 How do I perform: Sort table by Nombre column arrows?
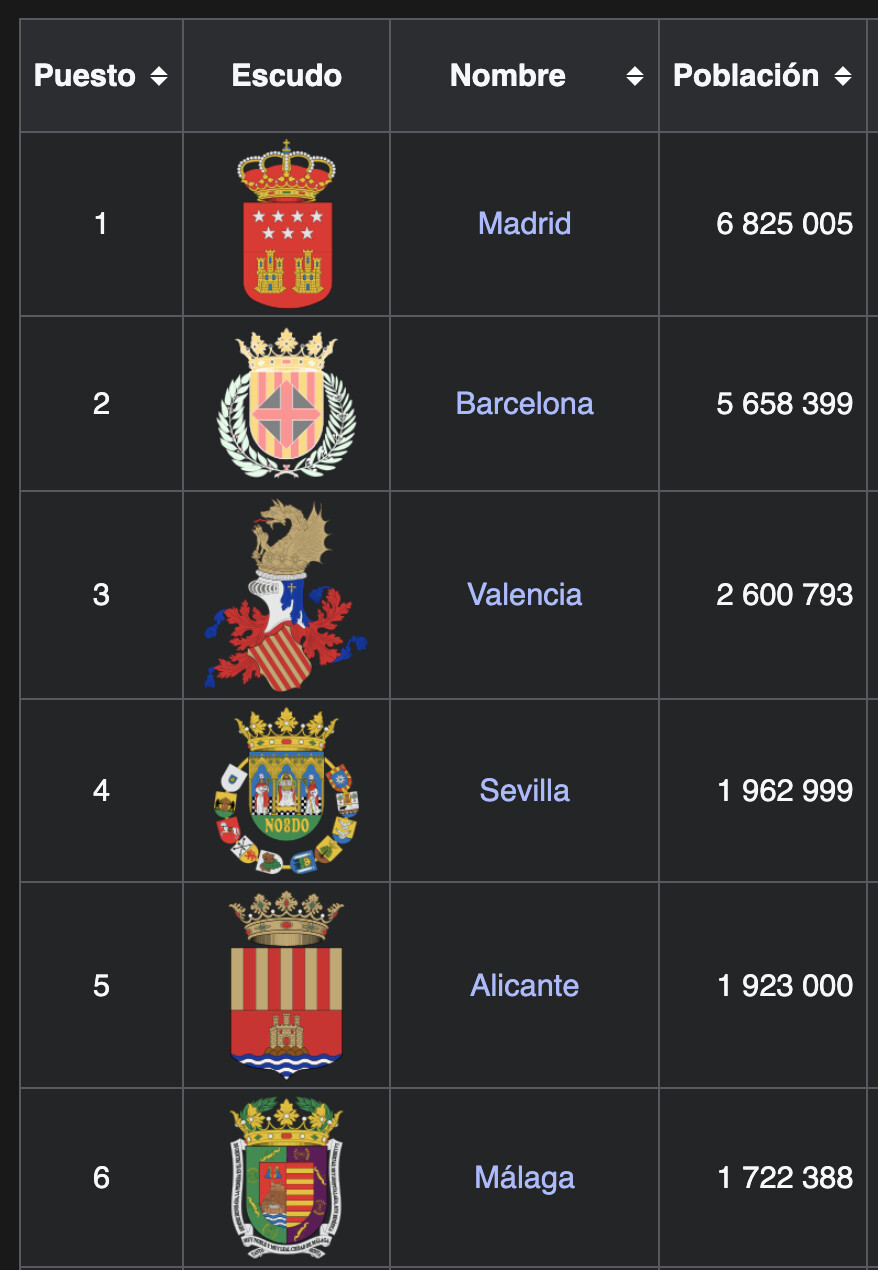(x=634, y=76)
